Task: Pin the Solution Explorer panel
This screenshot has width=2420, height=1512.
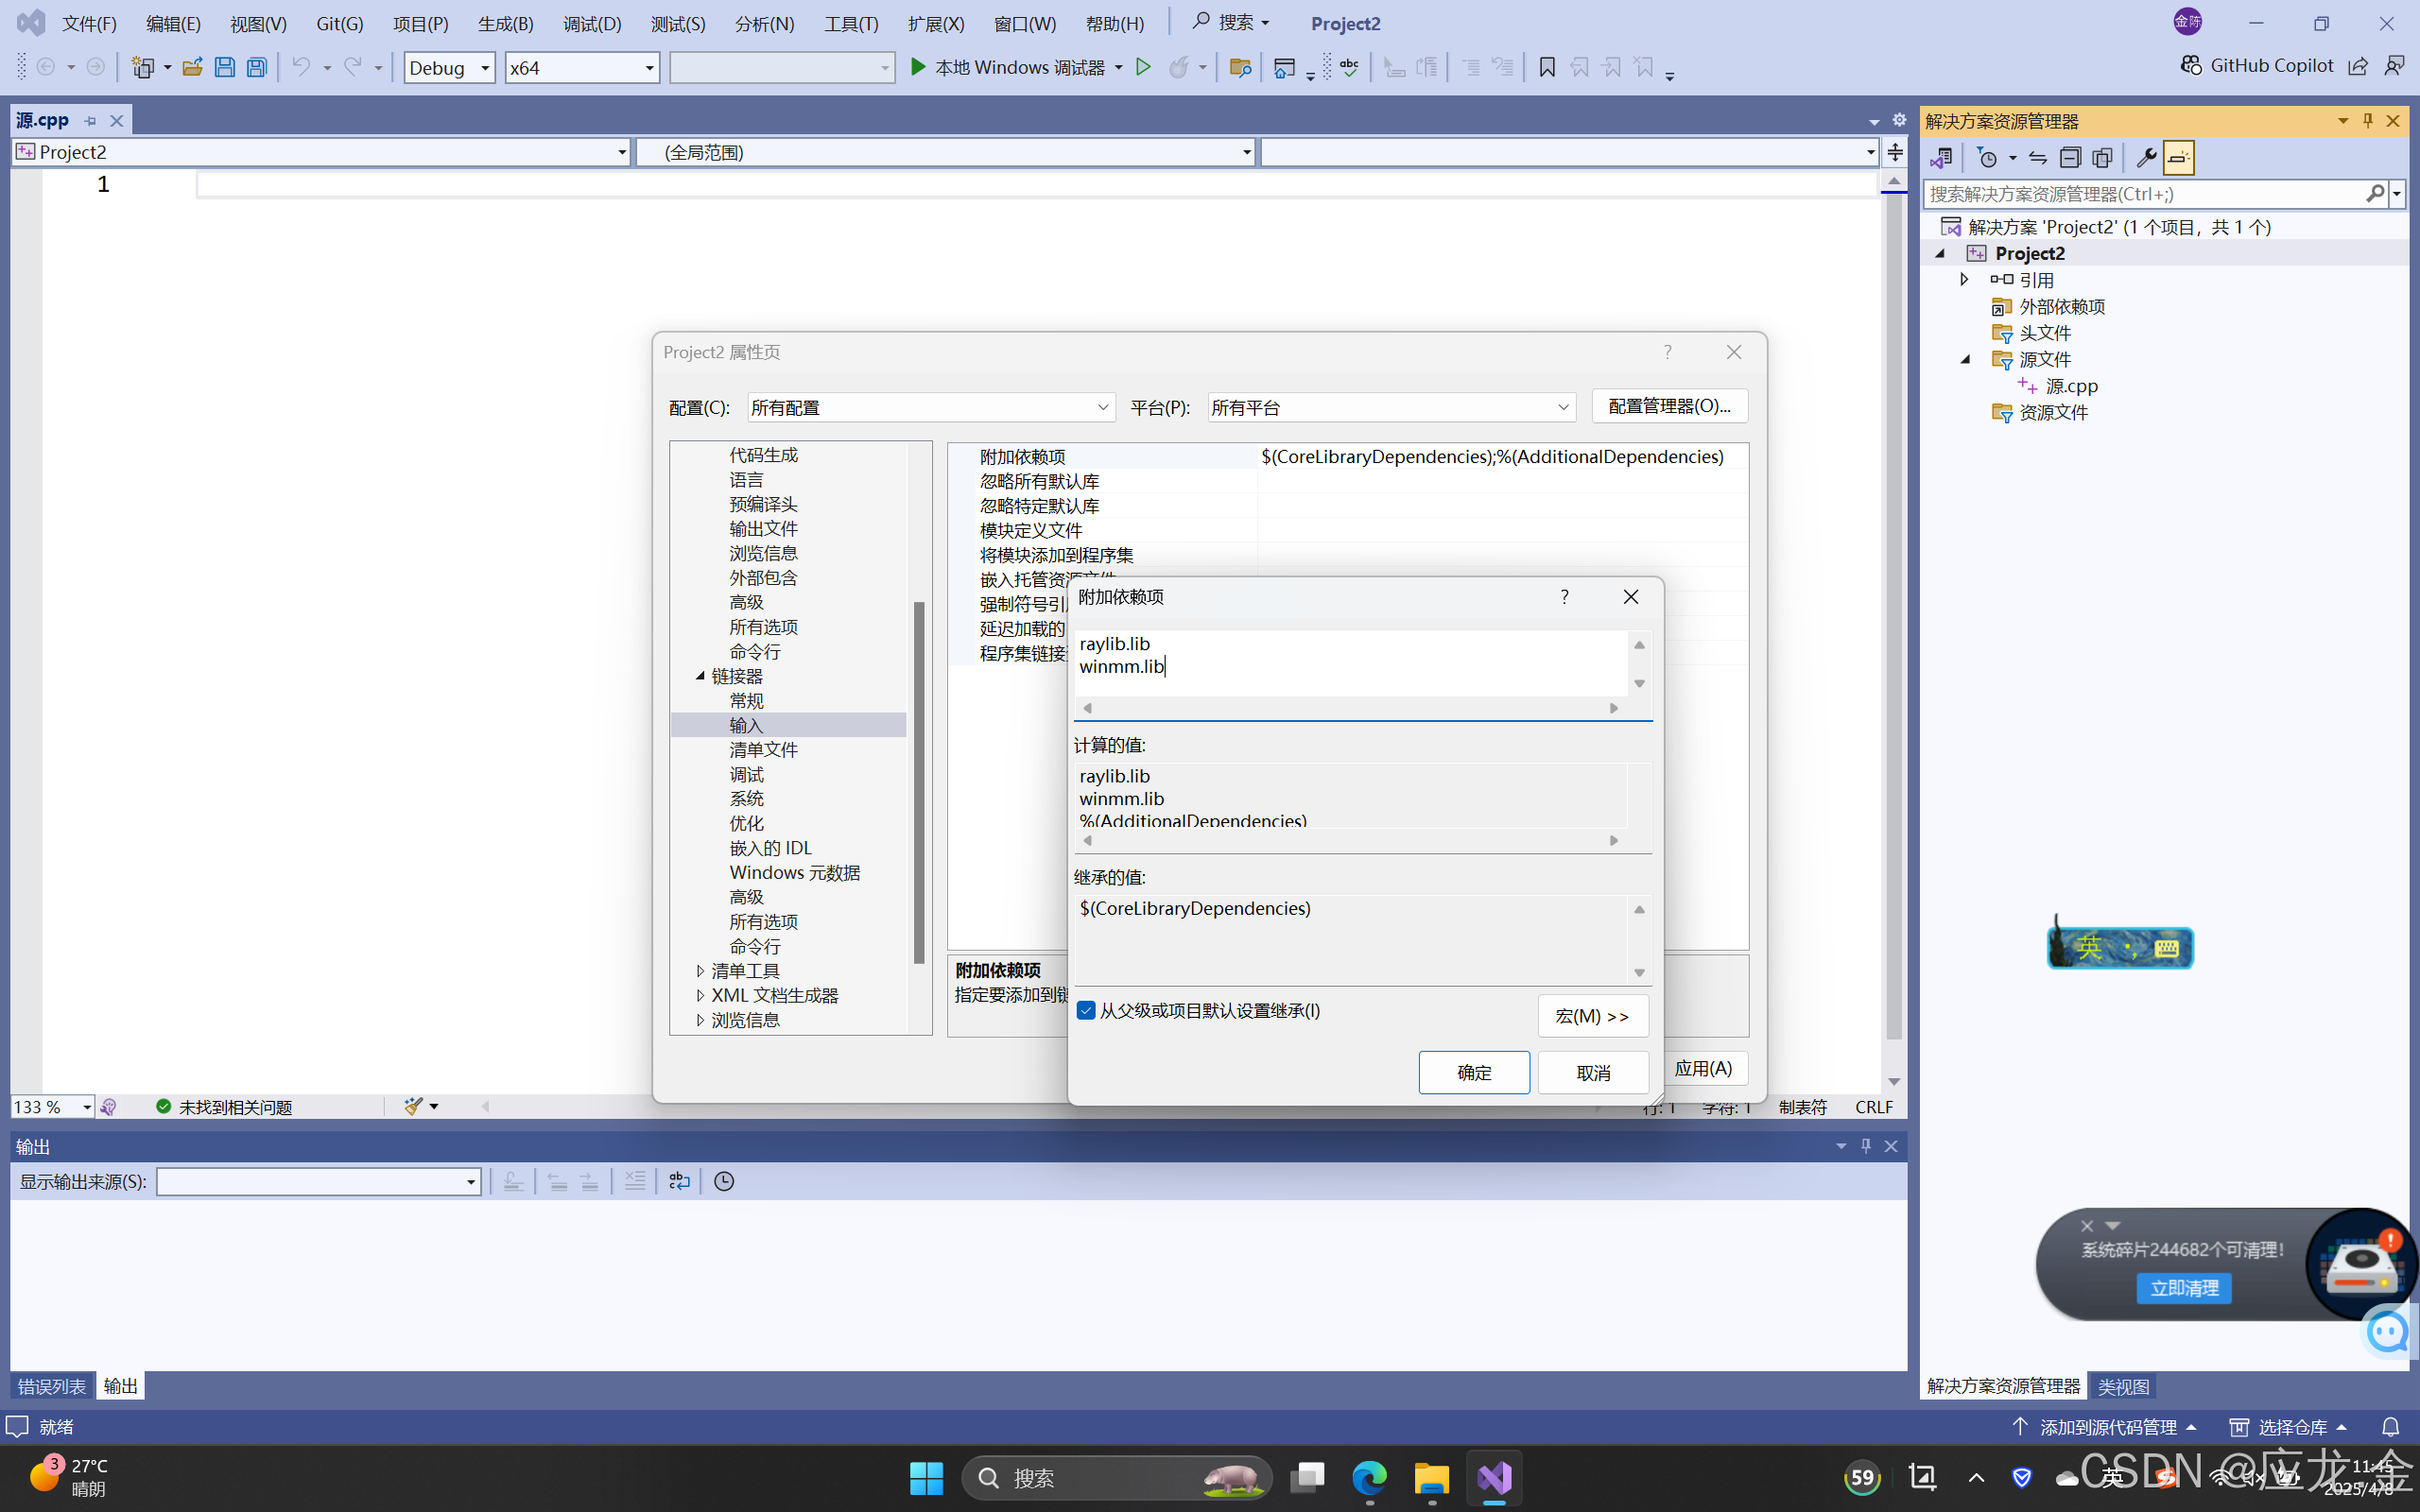Action: (2366, 120)
